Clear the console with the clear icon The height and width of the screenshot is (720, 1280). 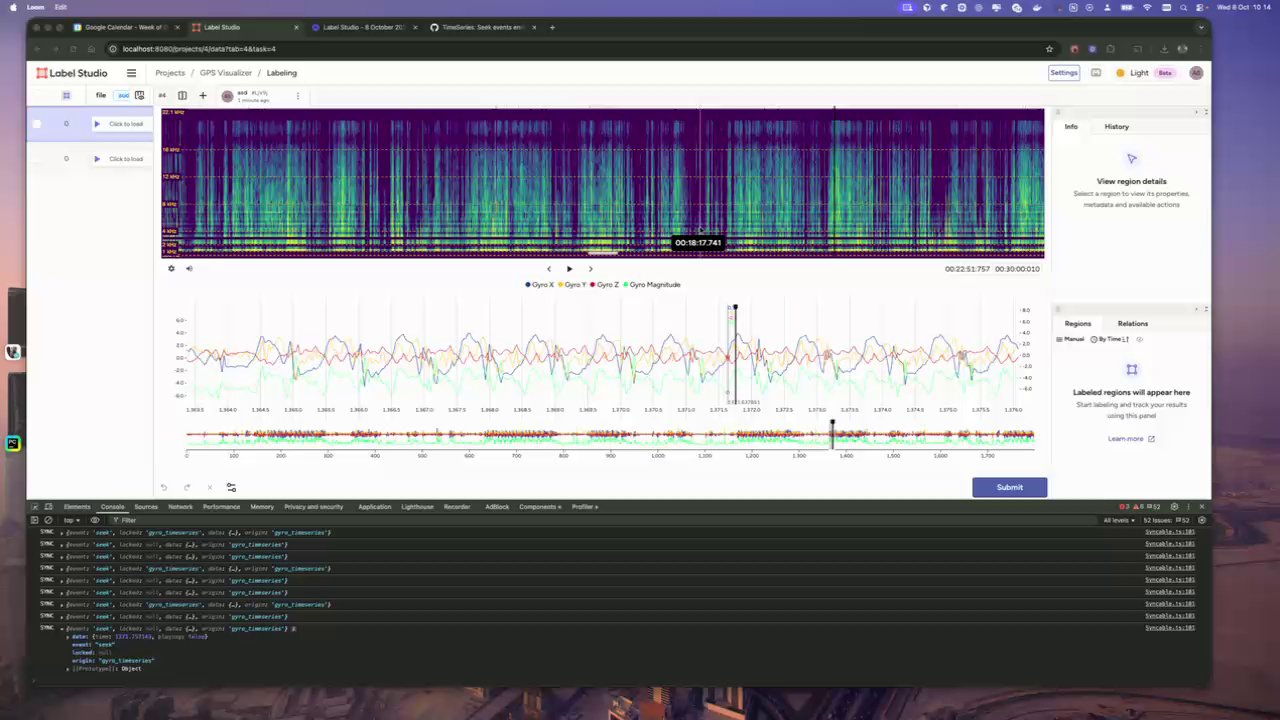[x=48, y=520]
